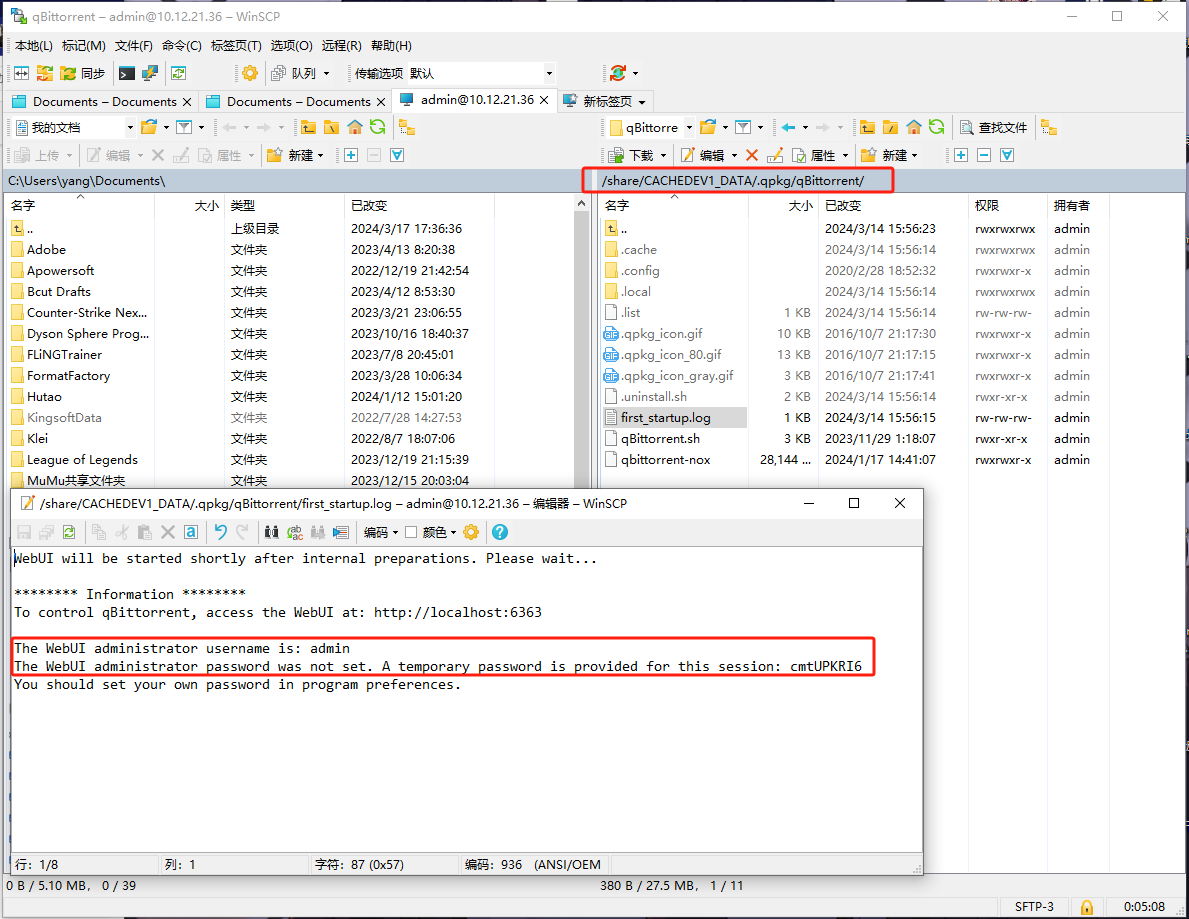
Task: Open the editor help question mark icon
Action: 500,532
